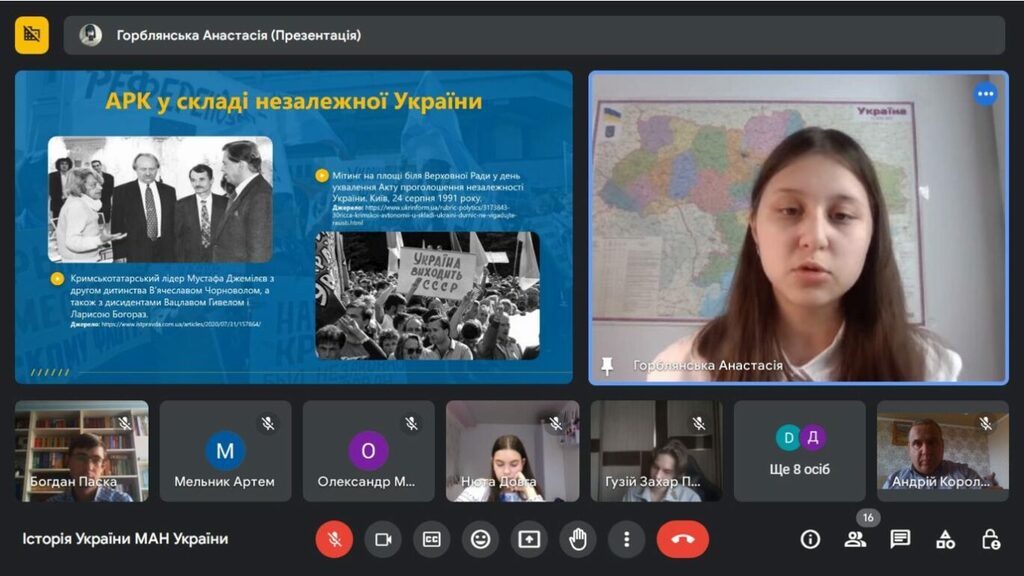The image size is (1024, 576).
Task: Select Богдан Паска's video thumbnail
Action: [82, 451]
